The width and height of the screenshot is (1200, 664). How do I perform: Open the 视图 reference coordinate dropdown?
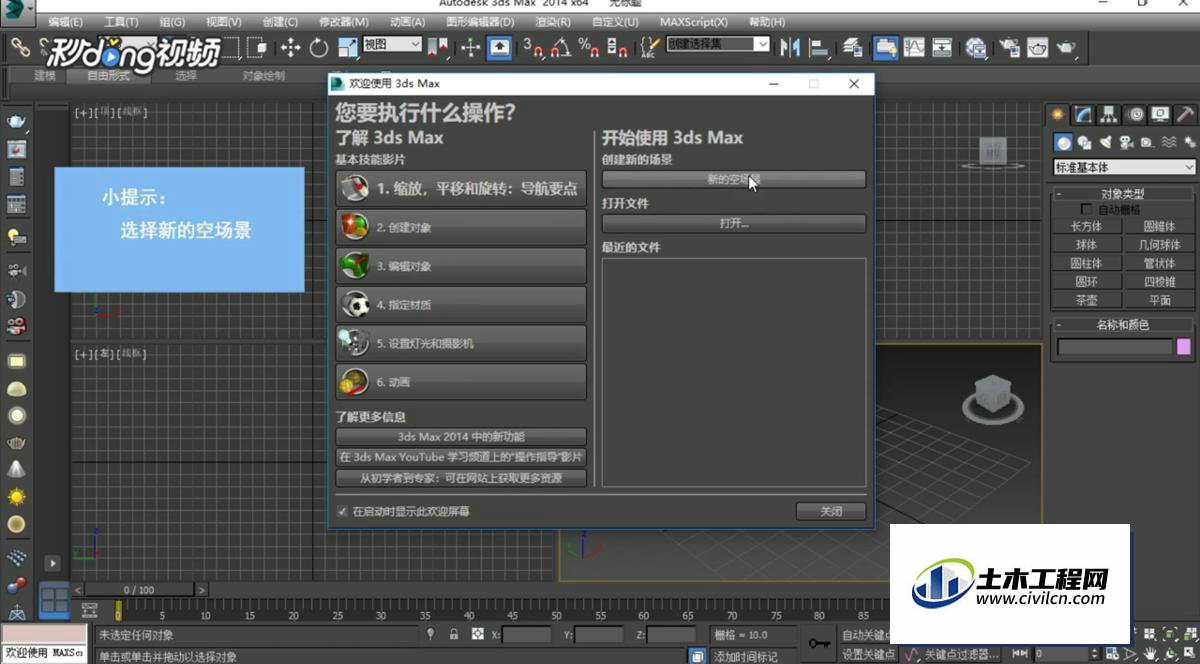click(392, 44)
